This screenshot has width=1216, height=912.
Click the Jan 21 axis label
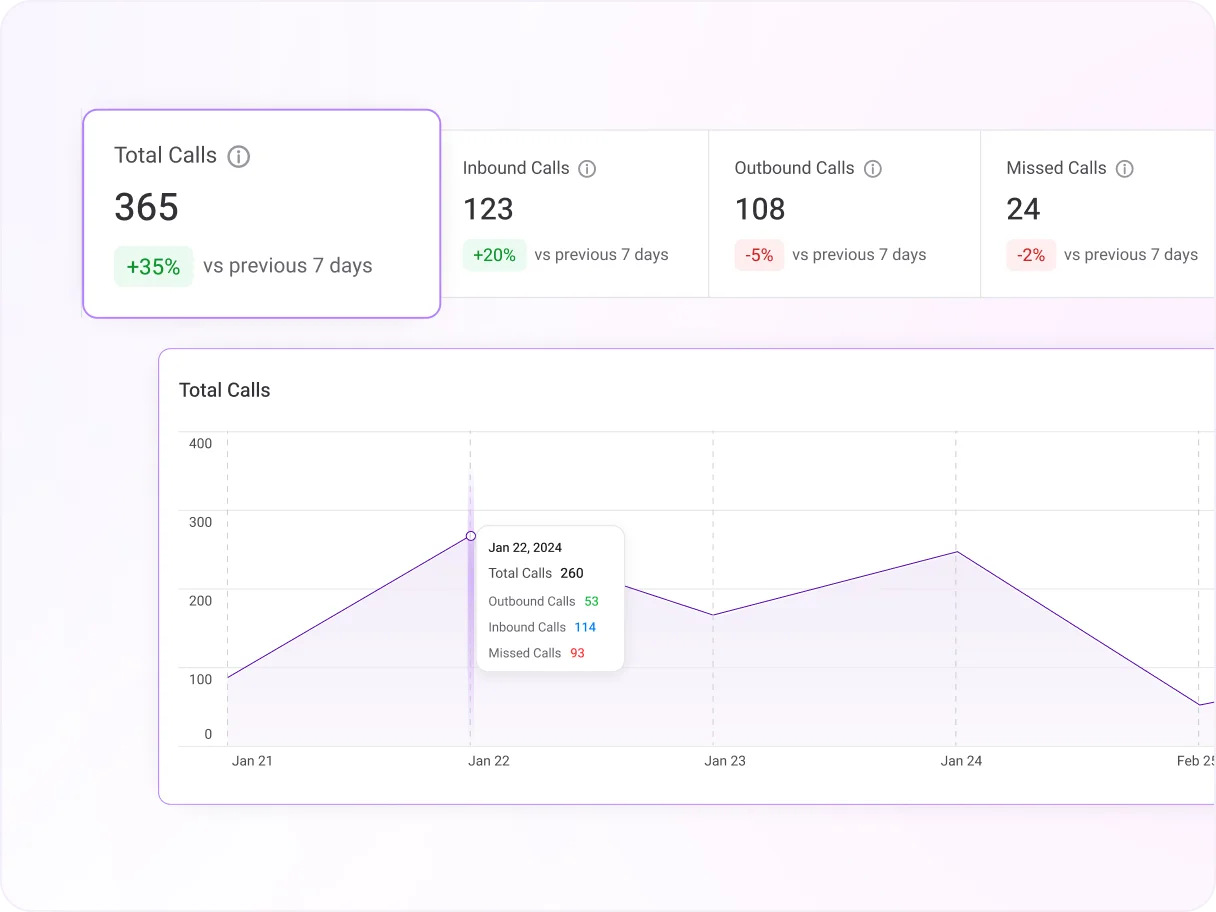pos(252,761)
